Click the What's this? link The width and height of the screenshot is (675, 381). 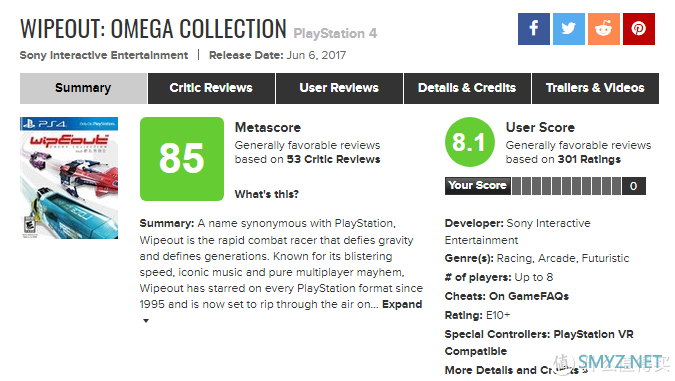click(x=266, y=194)
